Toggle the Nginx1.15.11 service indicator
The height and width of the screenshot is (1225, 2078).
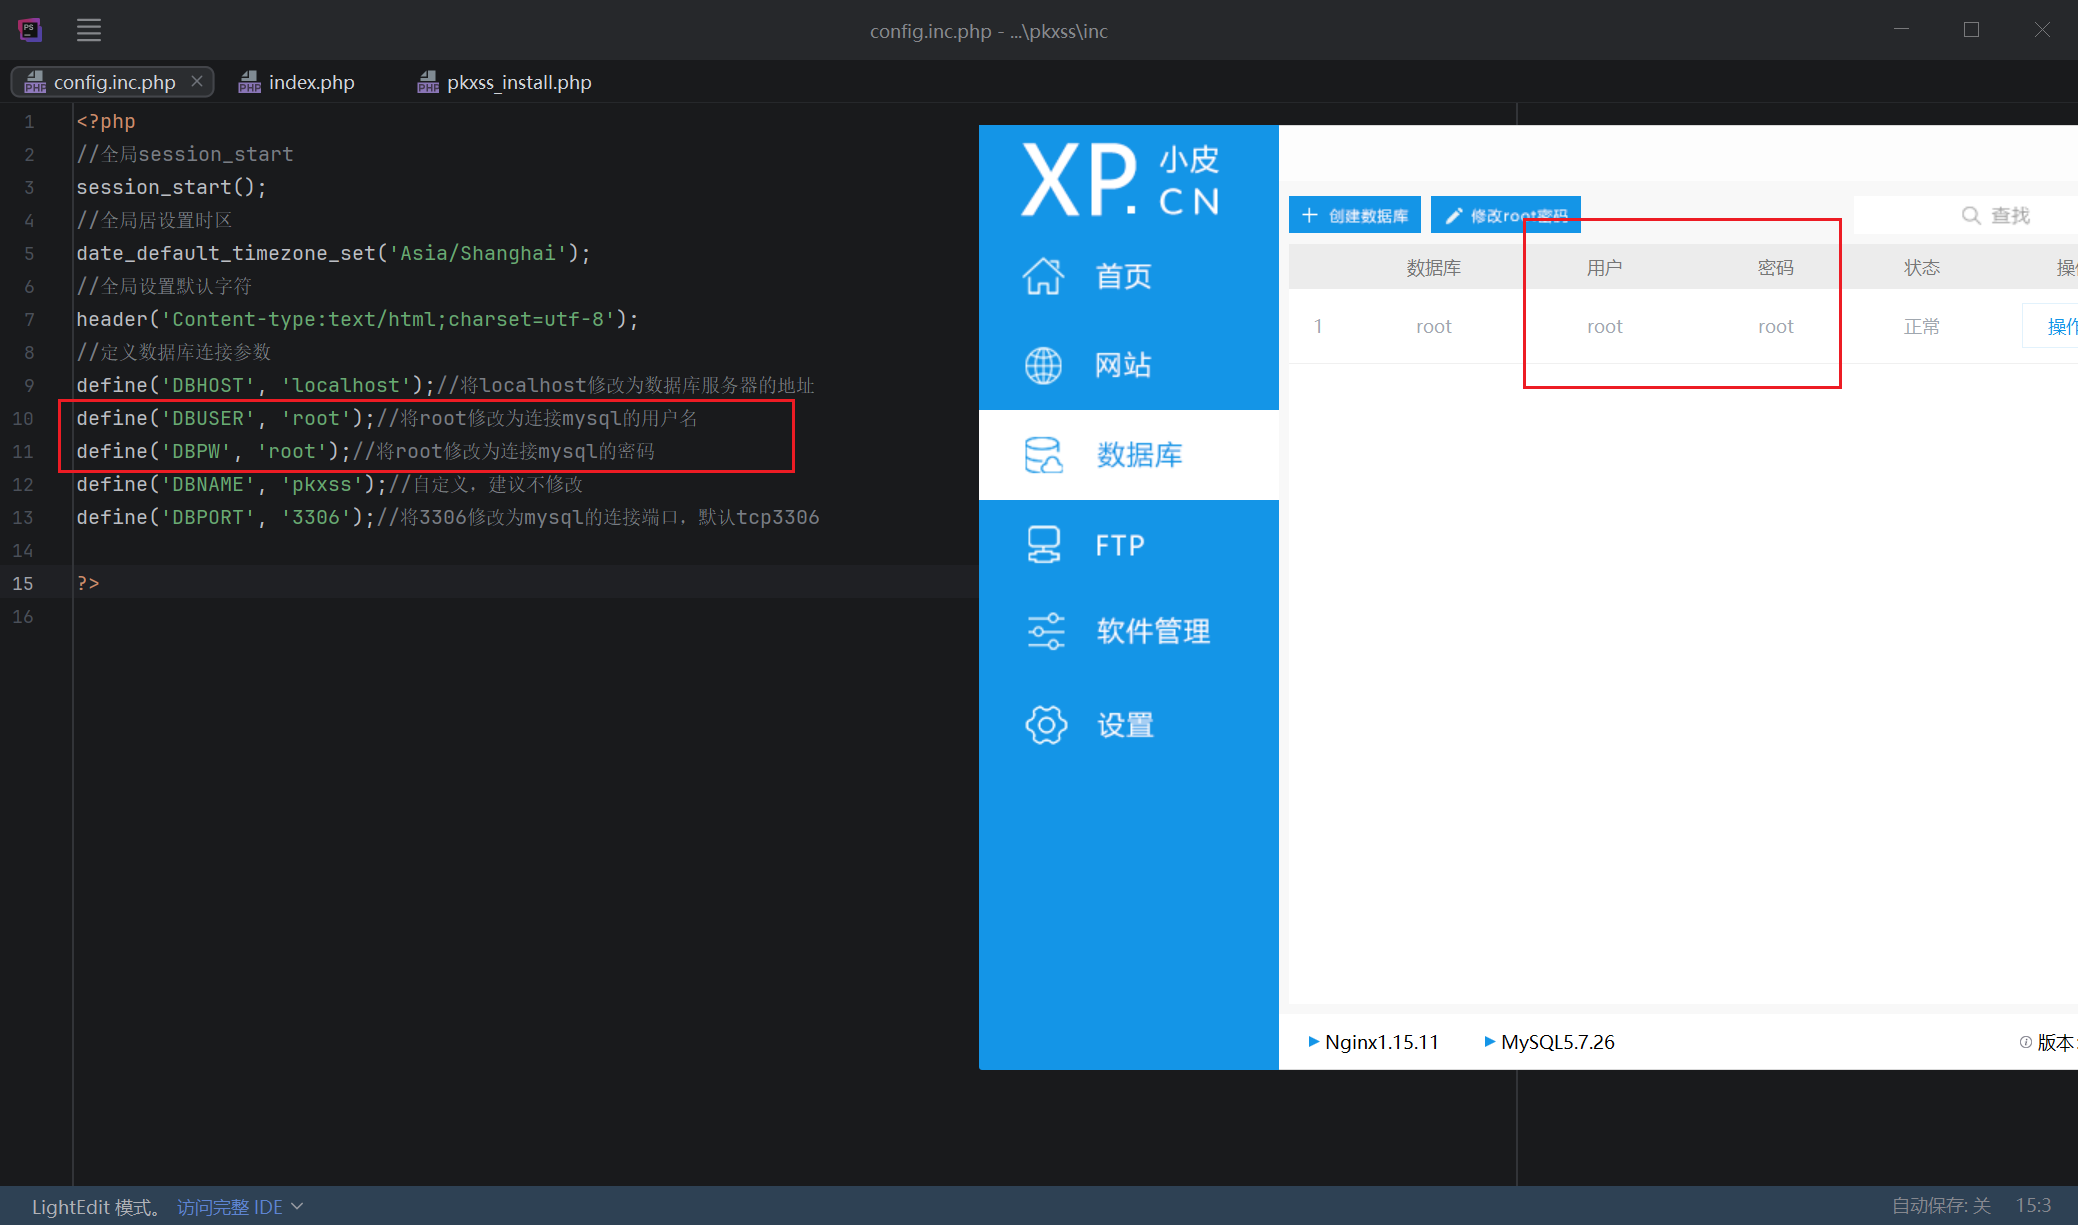tap(1373, 1042)
